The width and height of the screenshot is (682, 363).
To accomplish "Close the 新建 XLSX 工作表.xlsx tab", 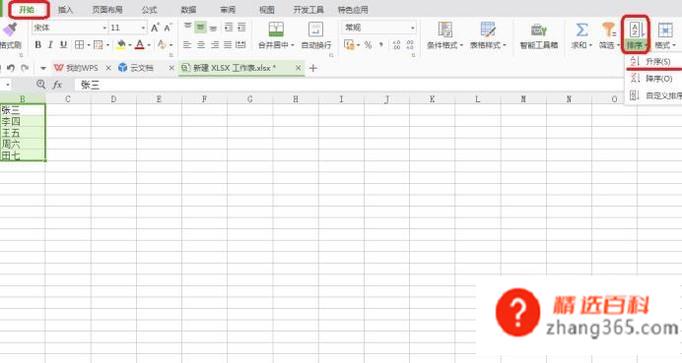I will click(x=298, y=68).
